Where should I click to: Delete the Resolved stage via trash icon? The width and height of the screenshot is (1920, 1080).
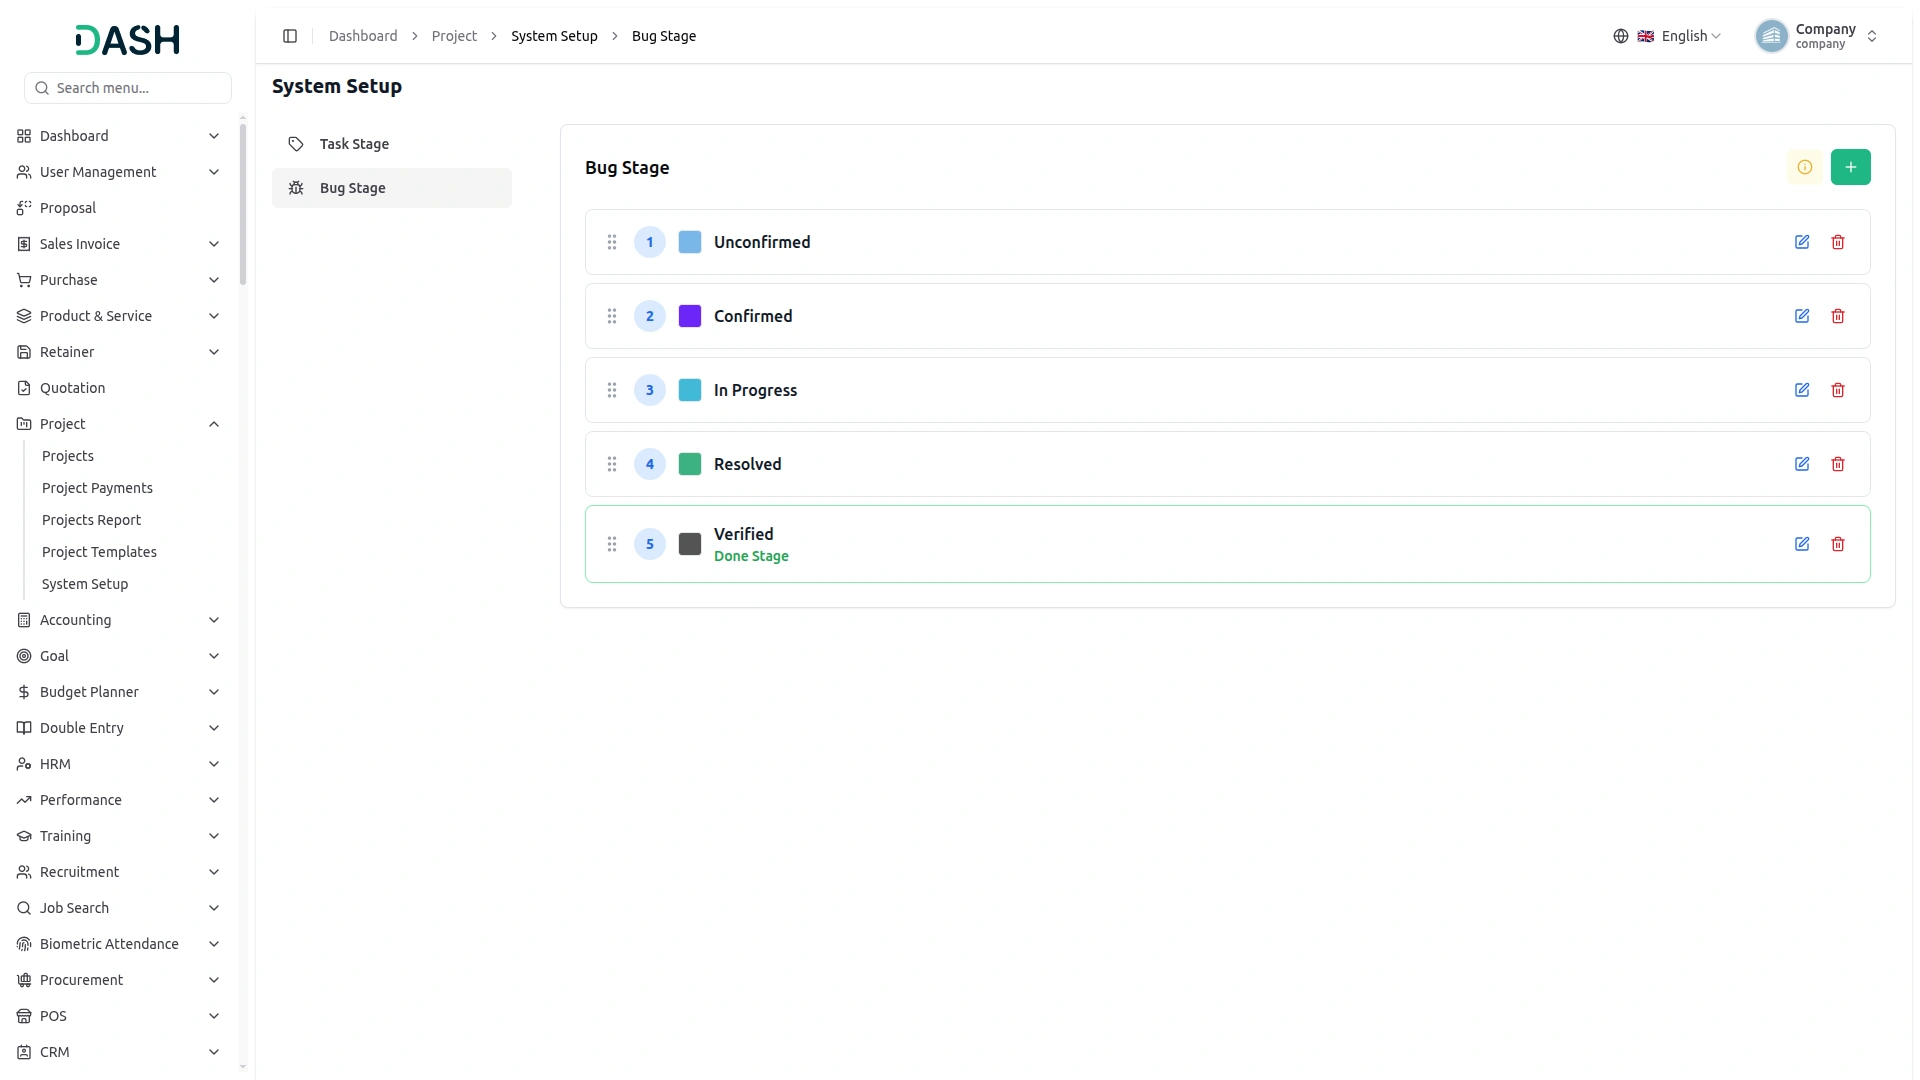(x=1837, y=464)
